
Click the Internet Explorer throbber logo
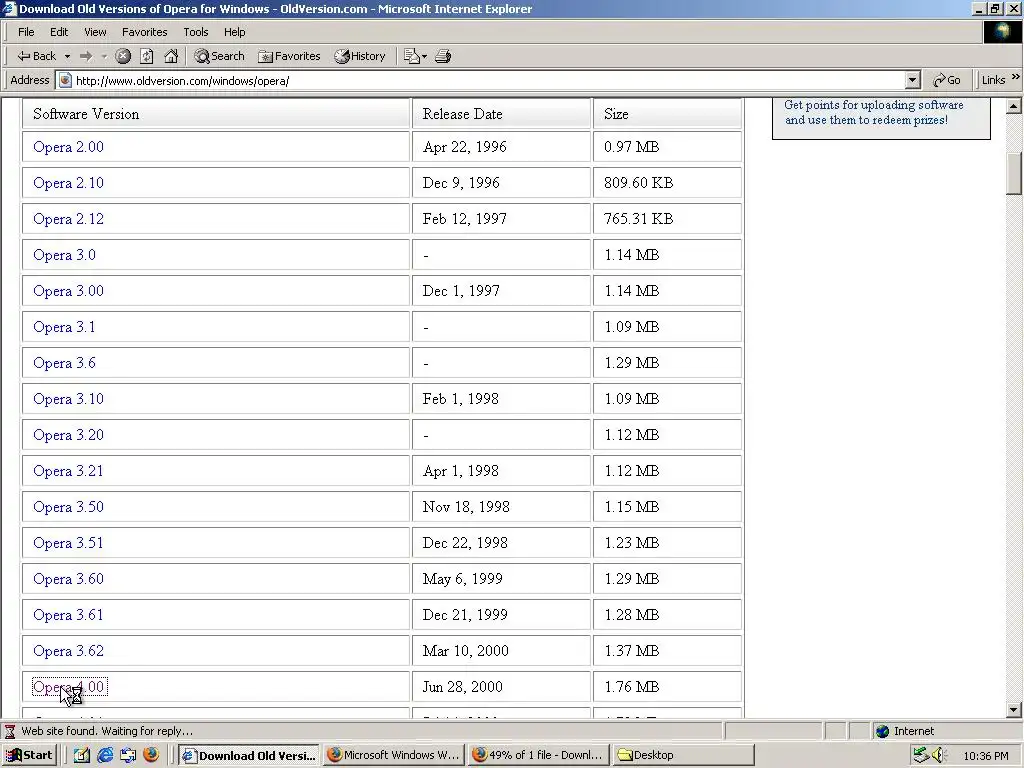1002,32
